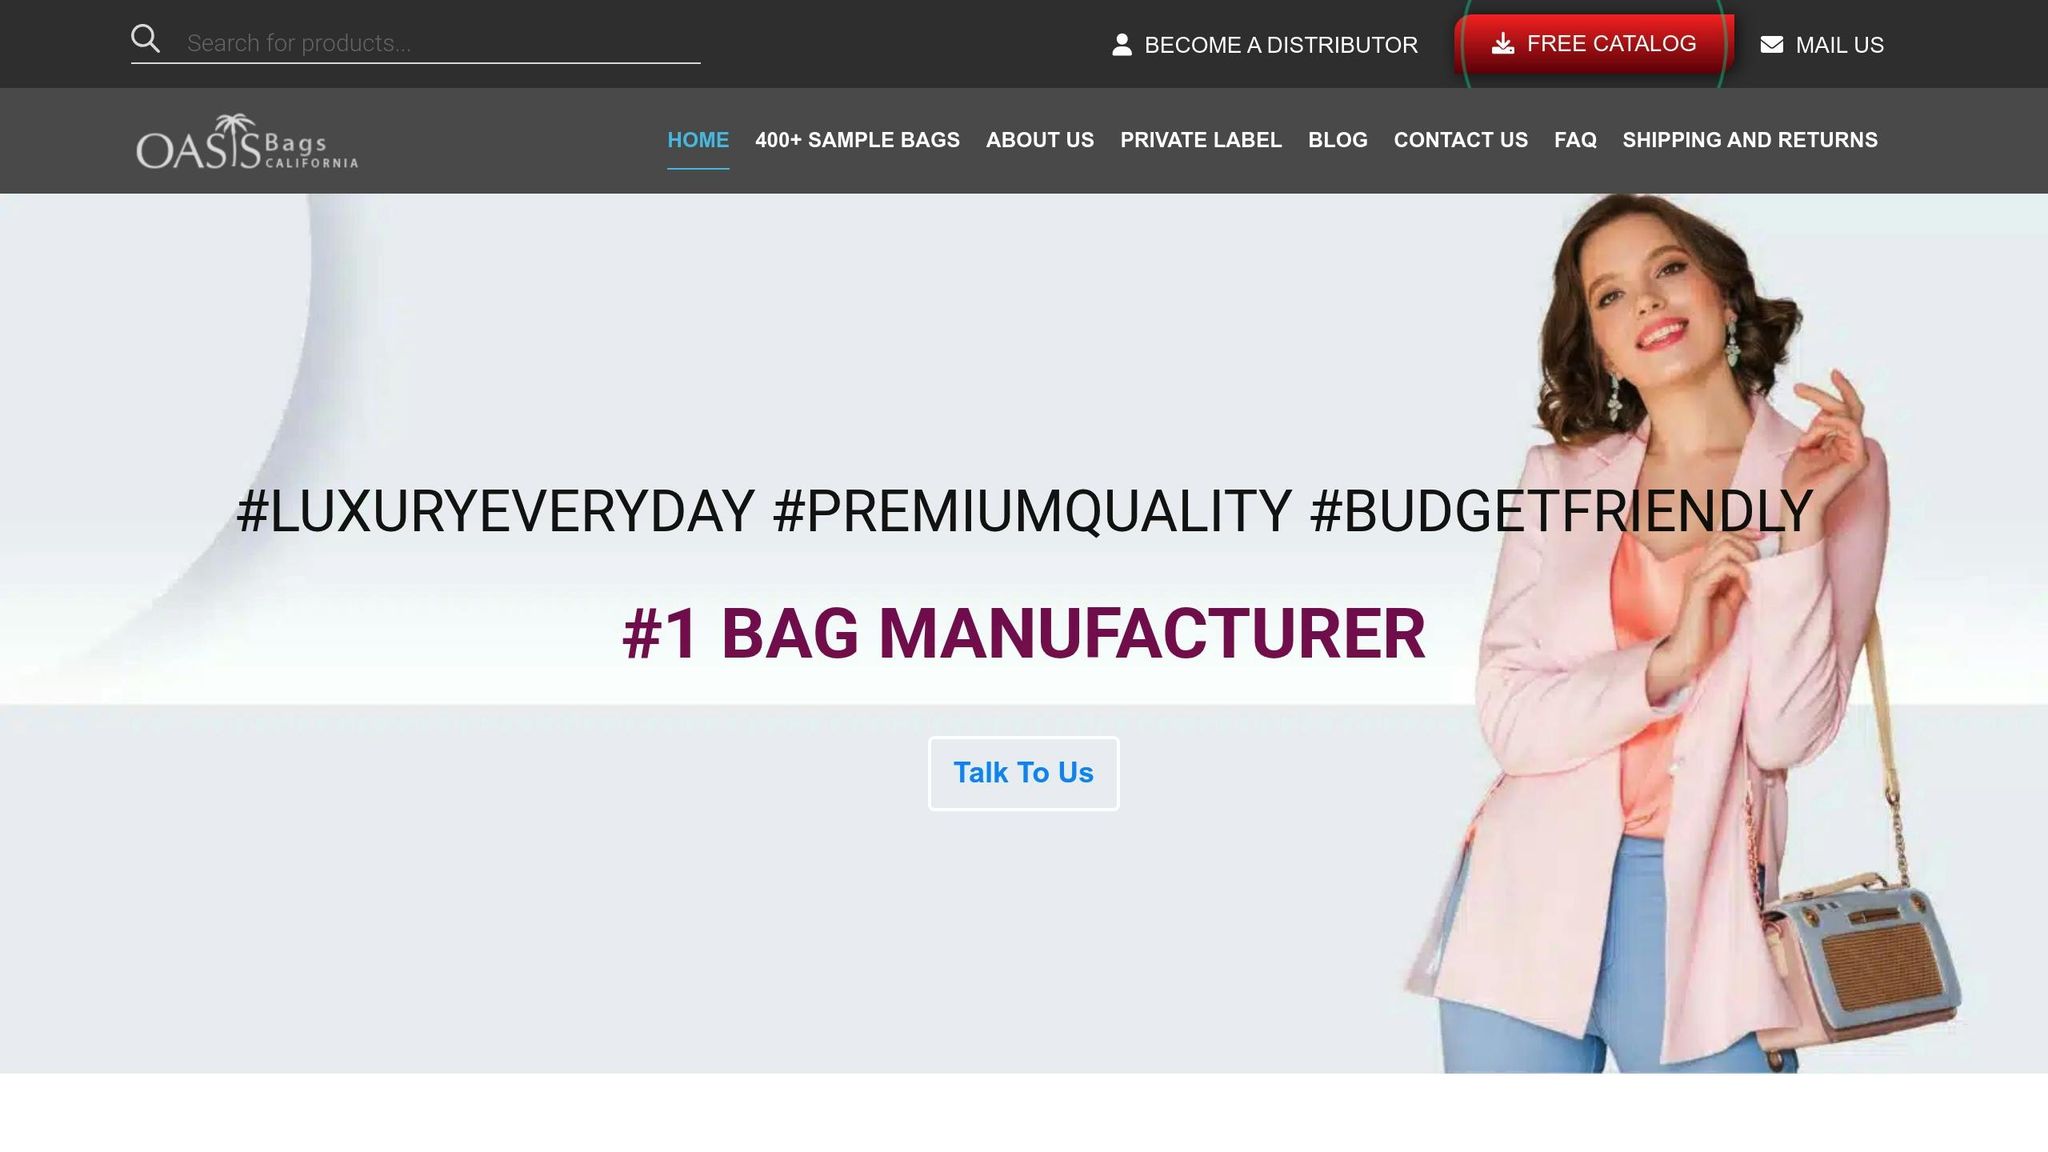Download the Free Catalog
The height and width of the screenshot is (1152, 2048).
pos(1594,44)
